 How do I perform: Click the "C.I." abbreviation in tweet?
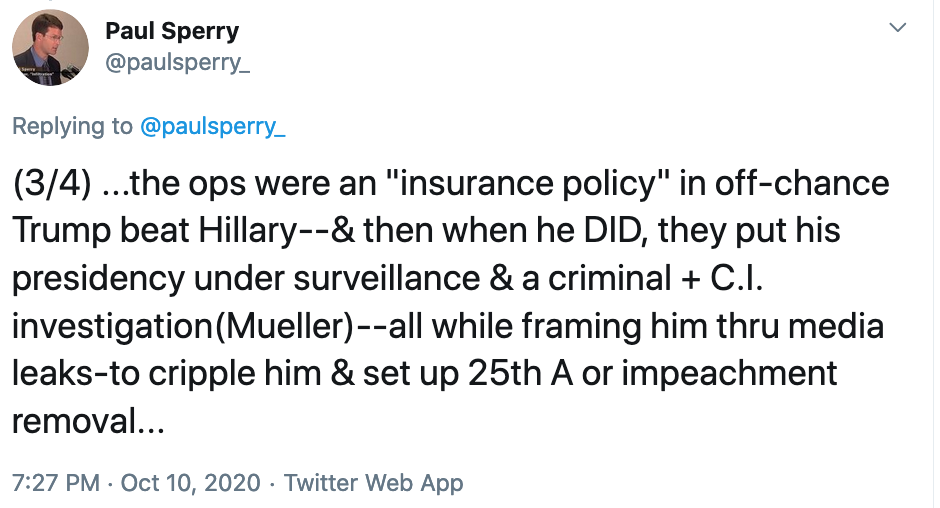click(737, 279)
